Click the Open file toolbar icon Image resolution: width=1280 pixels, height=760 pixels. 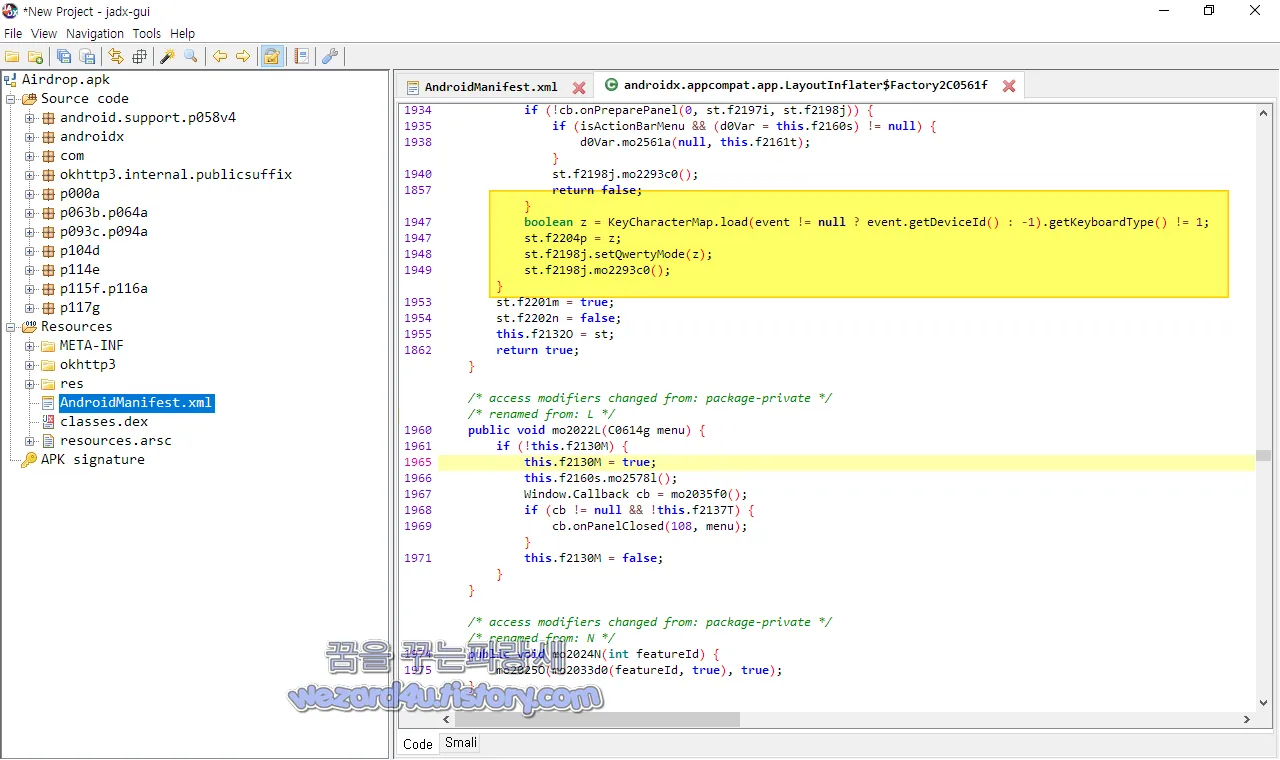12,57
